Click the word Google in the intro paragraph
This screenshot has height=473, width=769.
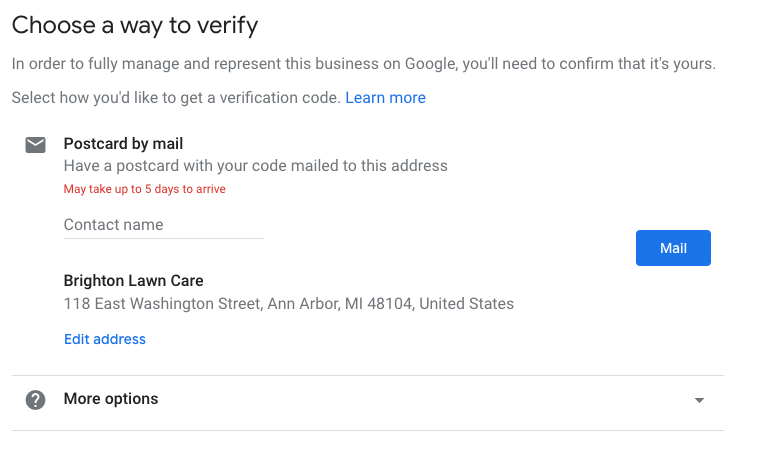click(431, 65)
